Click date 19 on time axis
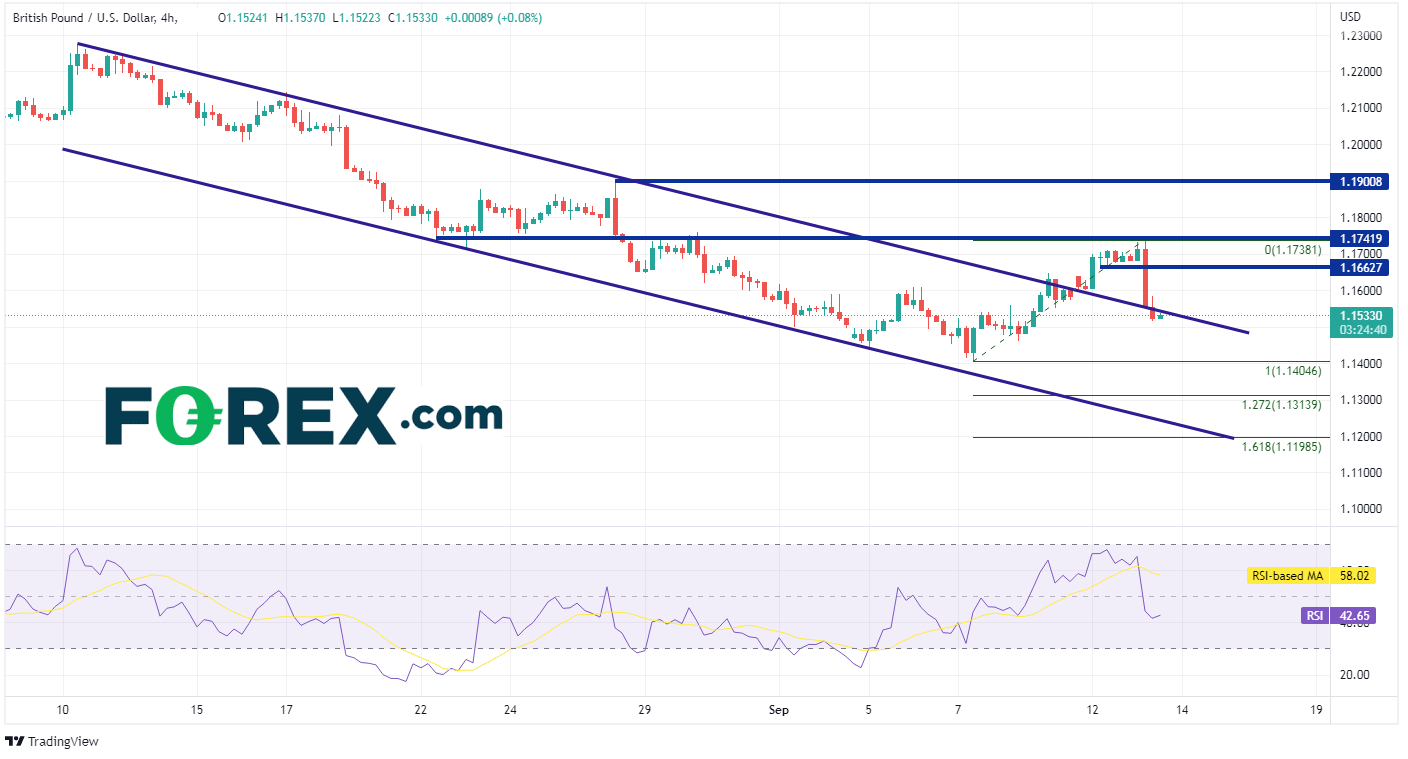This screenshot has width=1408, height=759. [1316, 710]
